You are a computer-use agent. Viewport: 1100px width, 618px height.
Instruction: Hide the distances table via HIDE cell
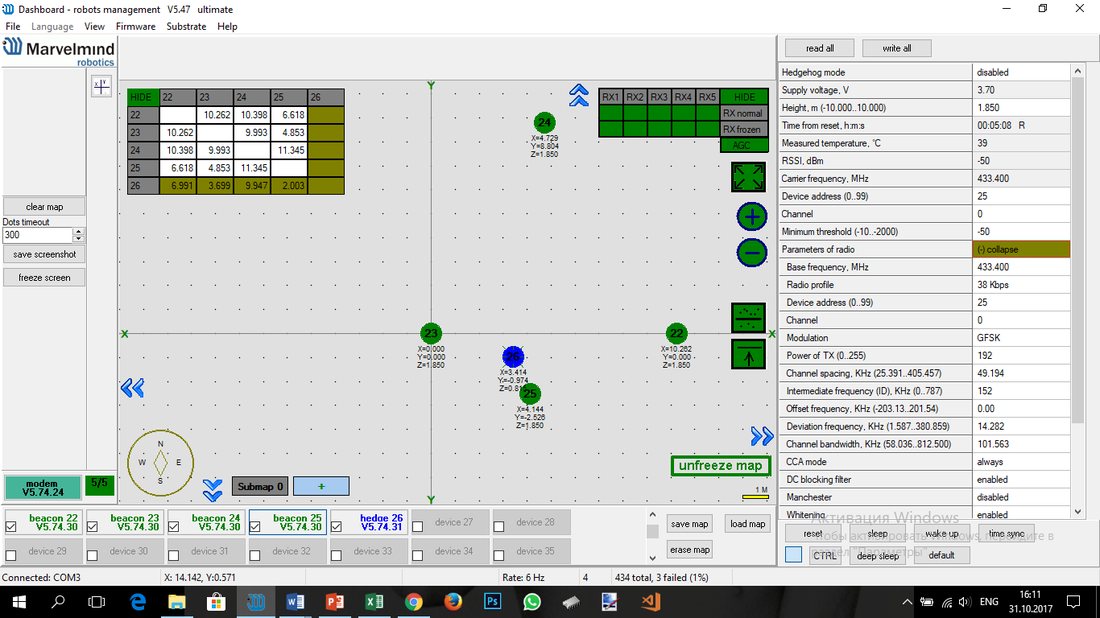click(142, 97)
